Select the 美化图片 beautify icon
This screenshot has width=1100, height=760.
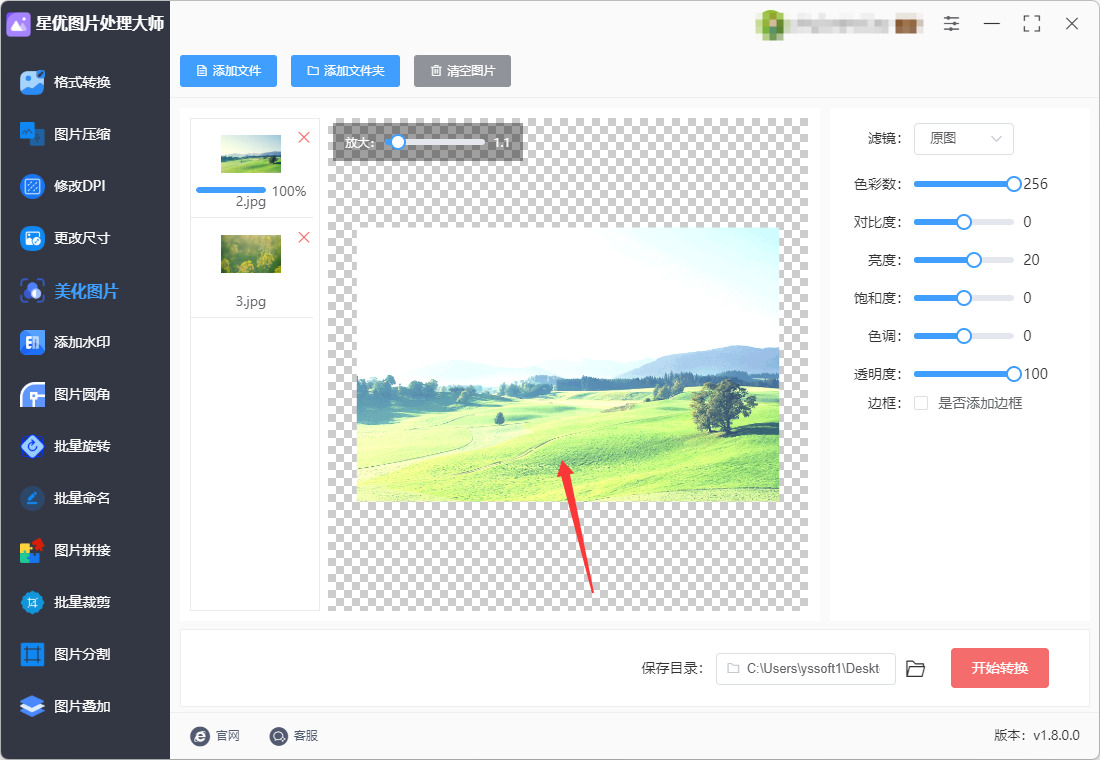(32, 291)
